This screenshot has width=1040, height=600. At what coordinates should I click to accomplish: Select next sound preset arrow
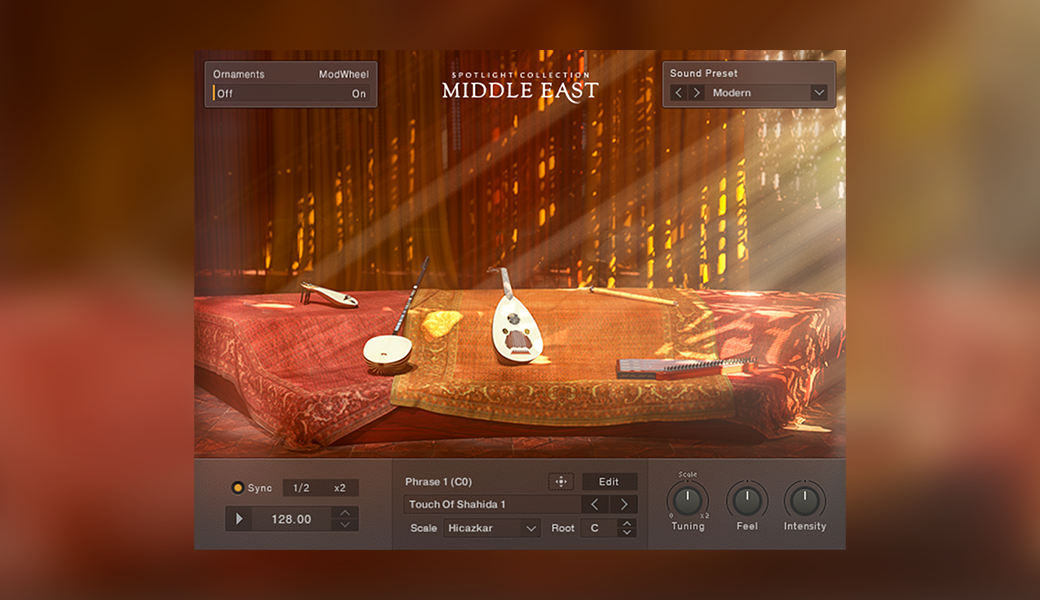point(696,93)
